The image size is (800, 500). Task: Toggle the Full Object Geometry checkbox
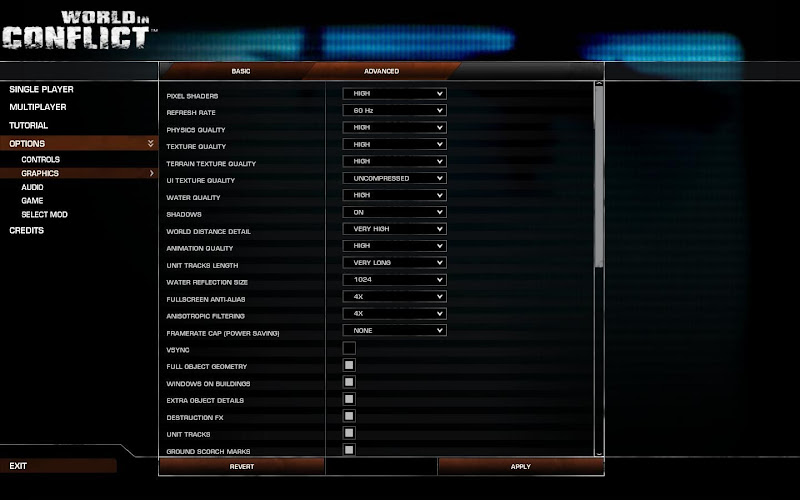[x=349, y=365]
